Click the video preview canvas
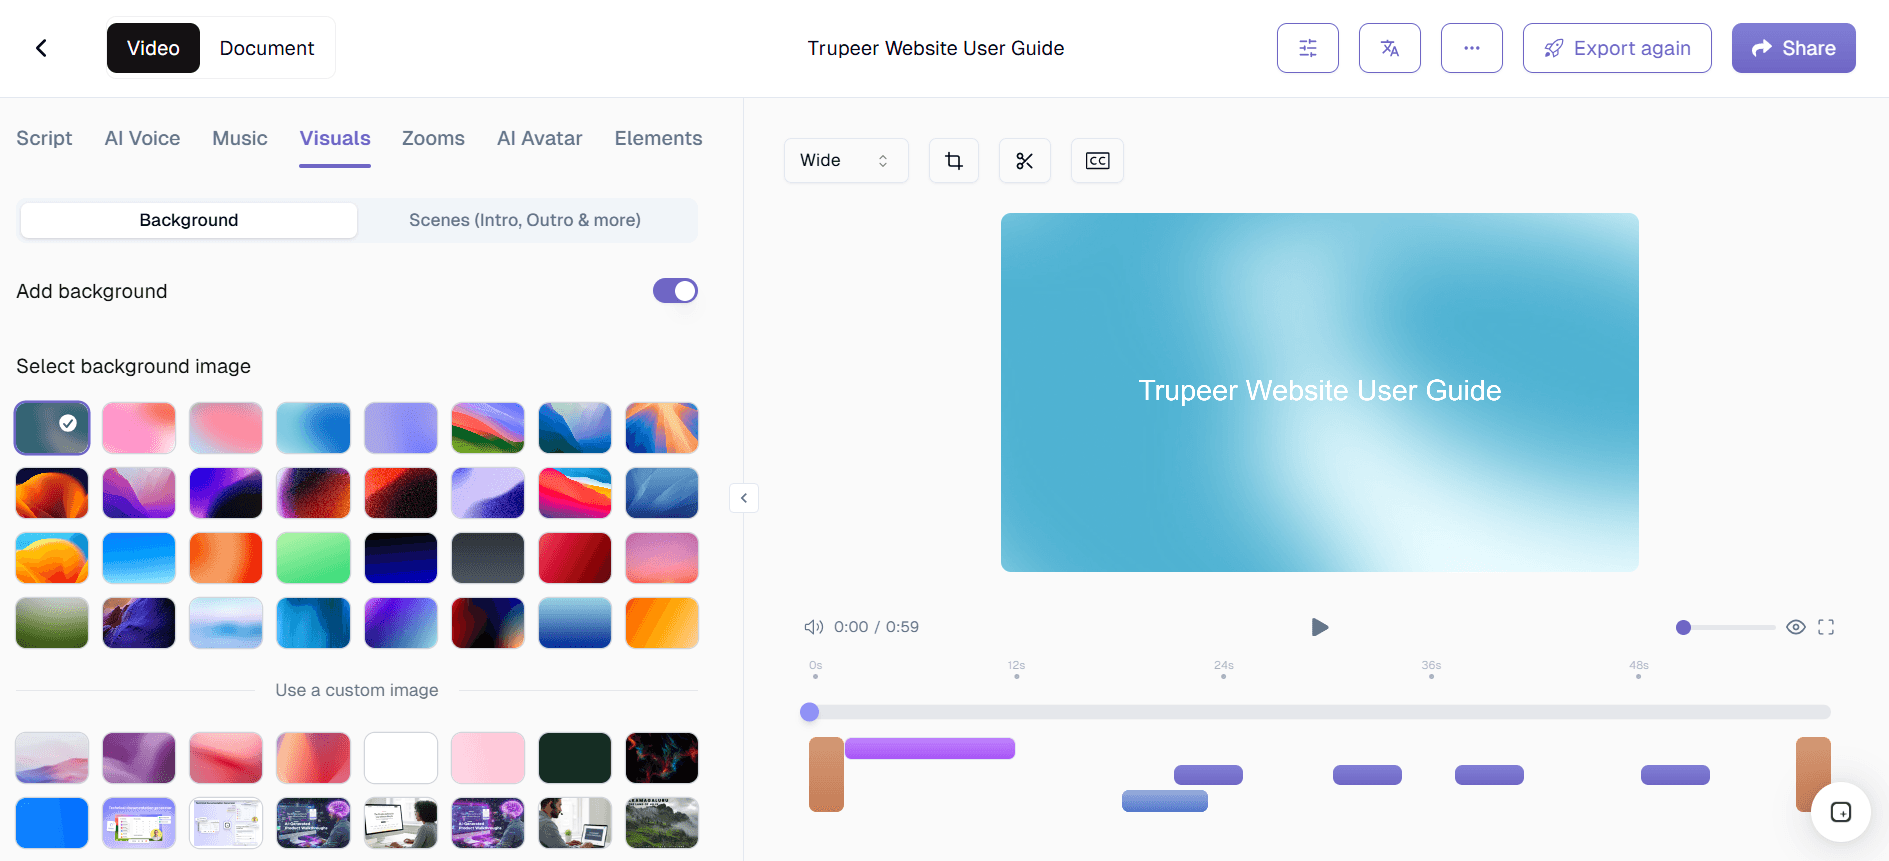1889x861 pixels. (x=1320, y=392)
